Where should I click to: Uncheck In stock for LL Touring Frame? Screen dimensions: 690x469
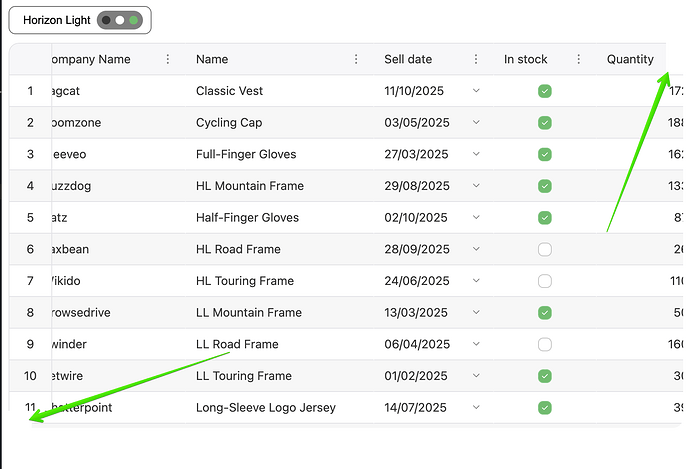tap(545, 376)
